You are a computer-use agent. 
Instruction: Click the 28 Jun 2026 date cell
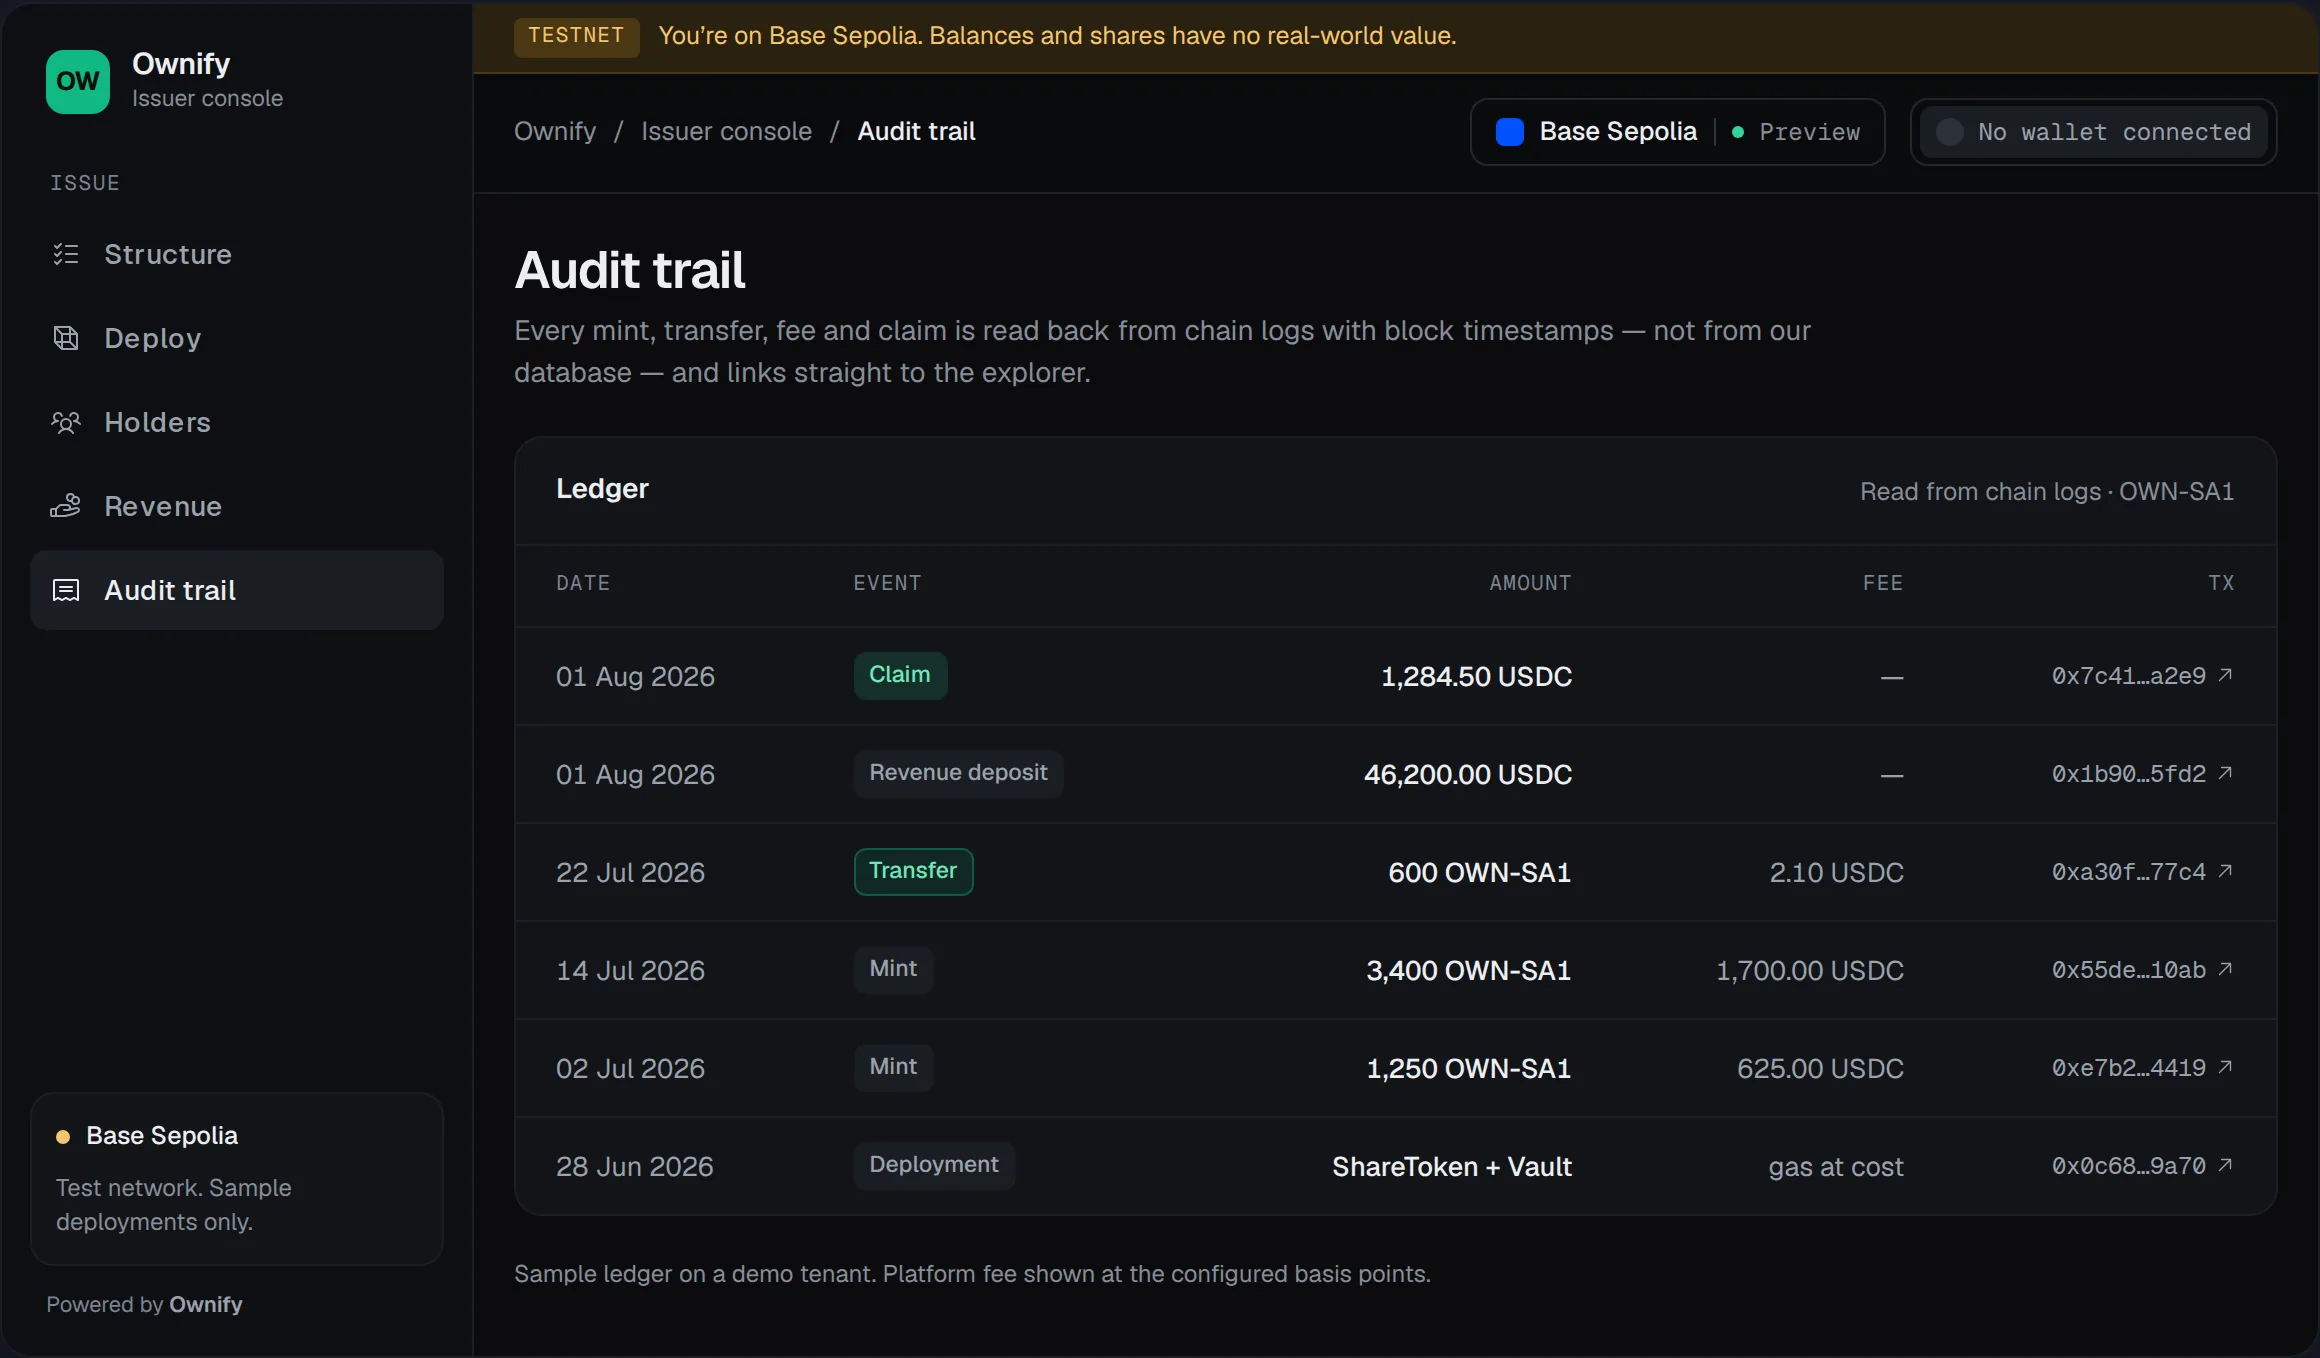pyautogui.click(x=634, y=1166)
